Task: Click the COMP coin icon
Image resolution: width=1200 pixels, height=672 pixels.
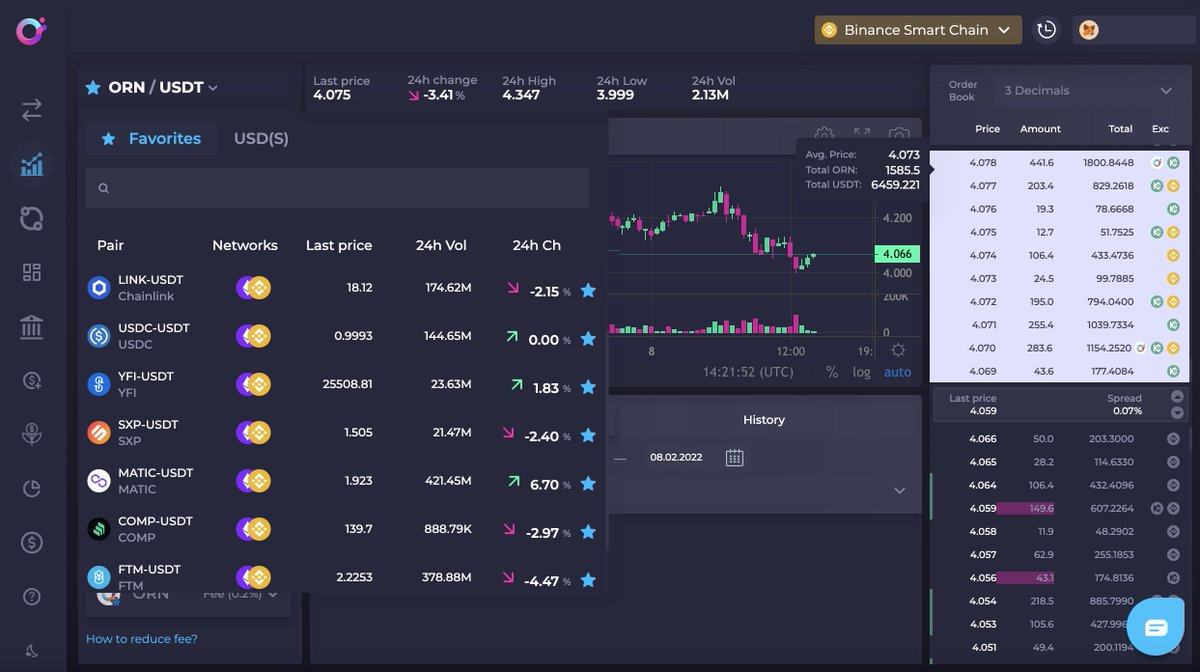Action: (x=99, y=529)
